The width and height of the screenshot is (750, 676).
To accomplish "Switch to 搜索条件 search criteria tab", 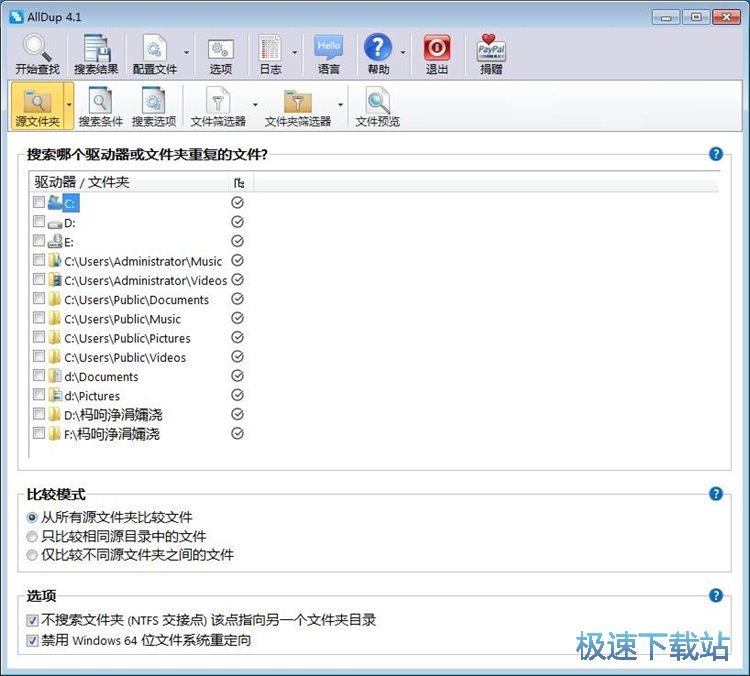I will [101, 107].
